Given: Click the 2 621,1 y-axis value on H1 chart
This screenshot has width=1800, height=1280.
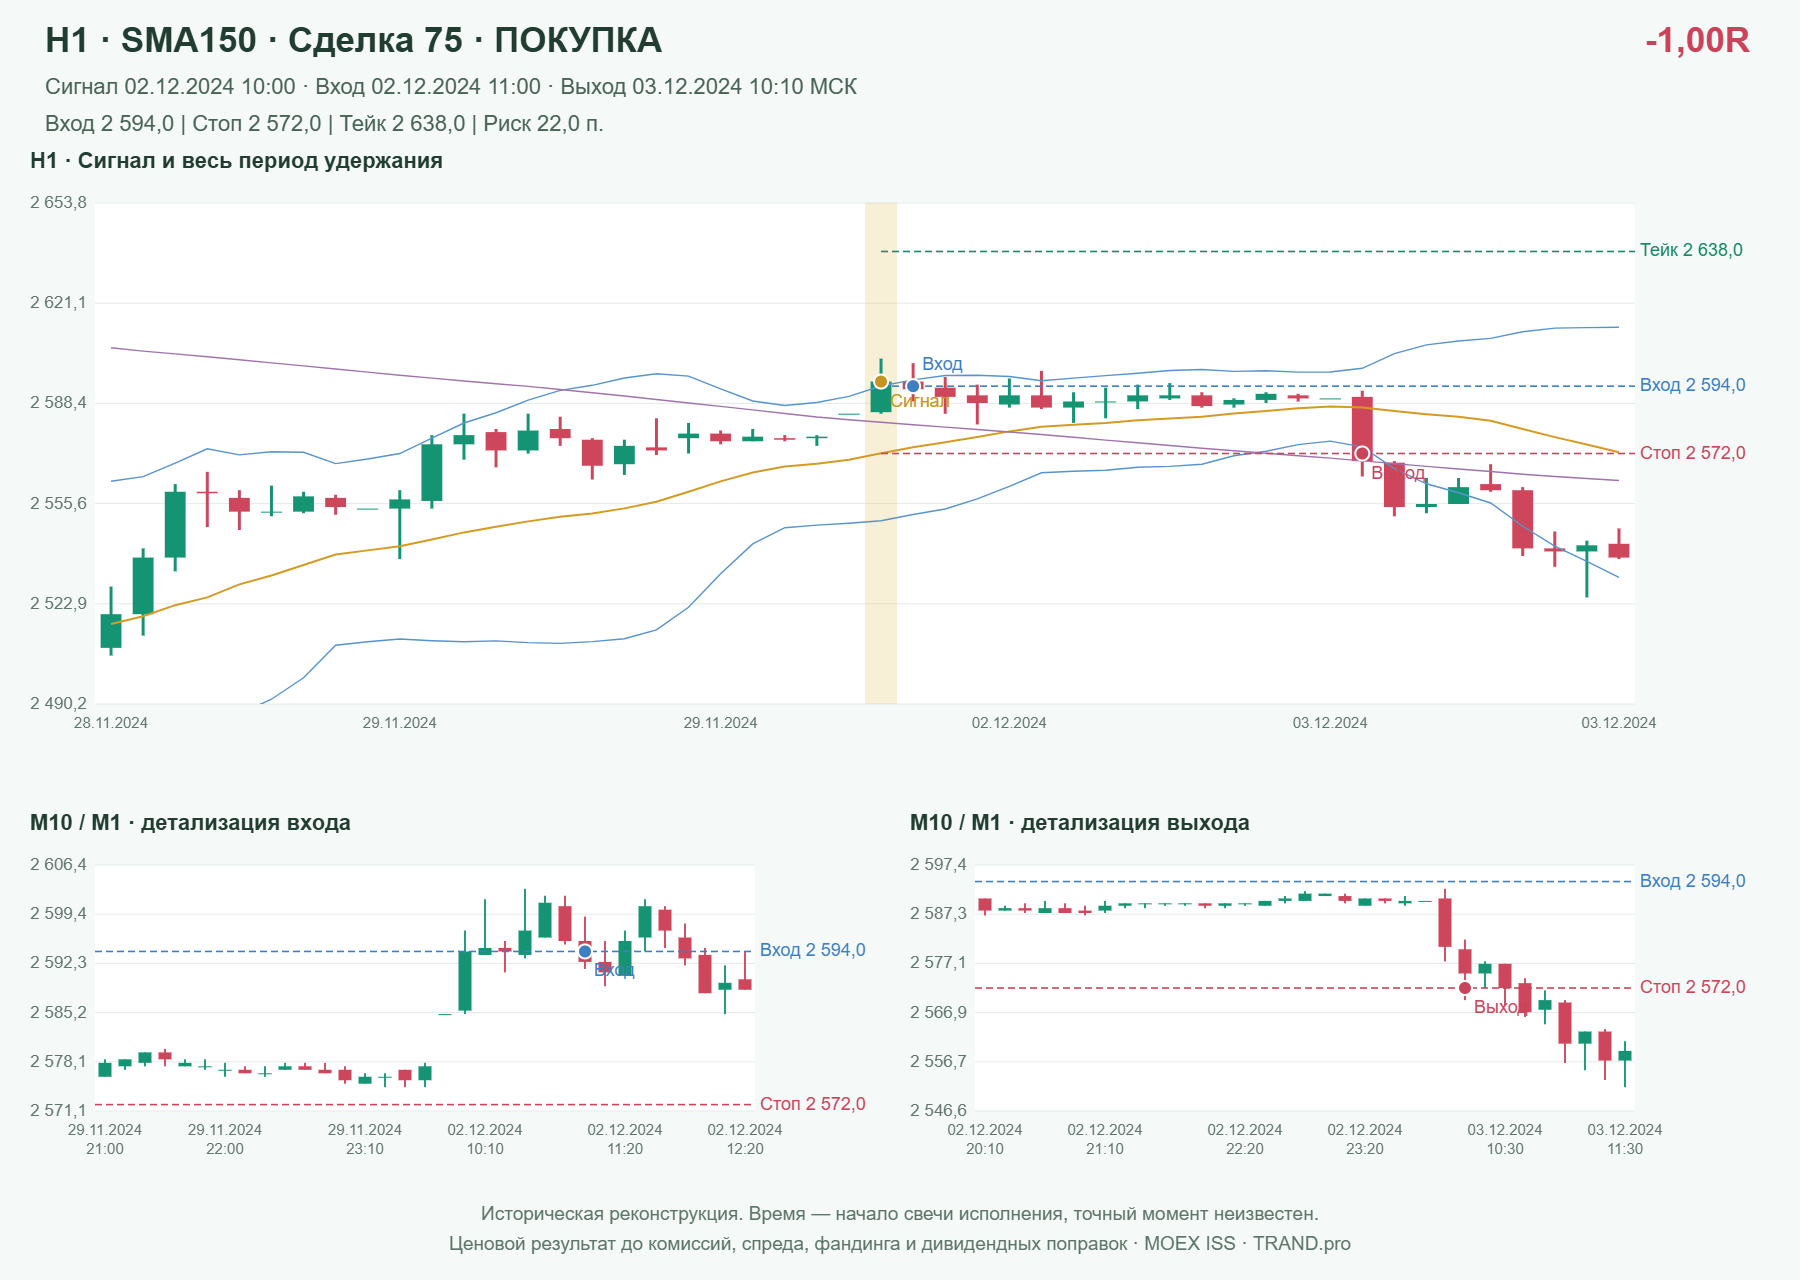Looking at the screenshot, I should coord(58,303).
